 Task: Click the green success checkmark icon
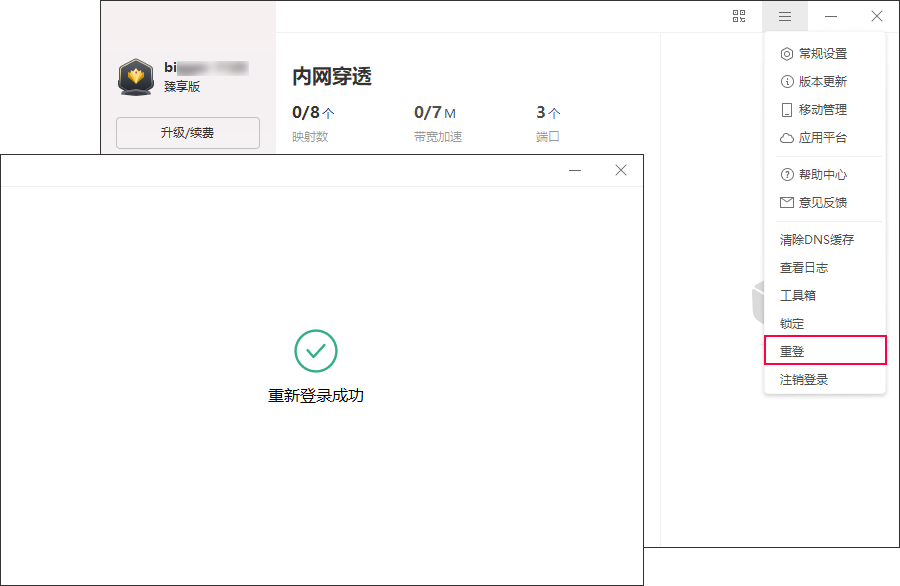(316, 351)
